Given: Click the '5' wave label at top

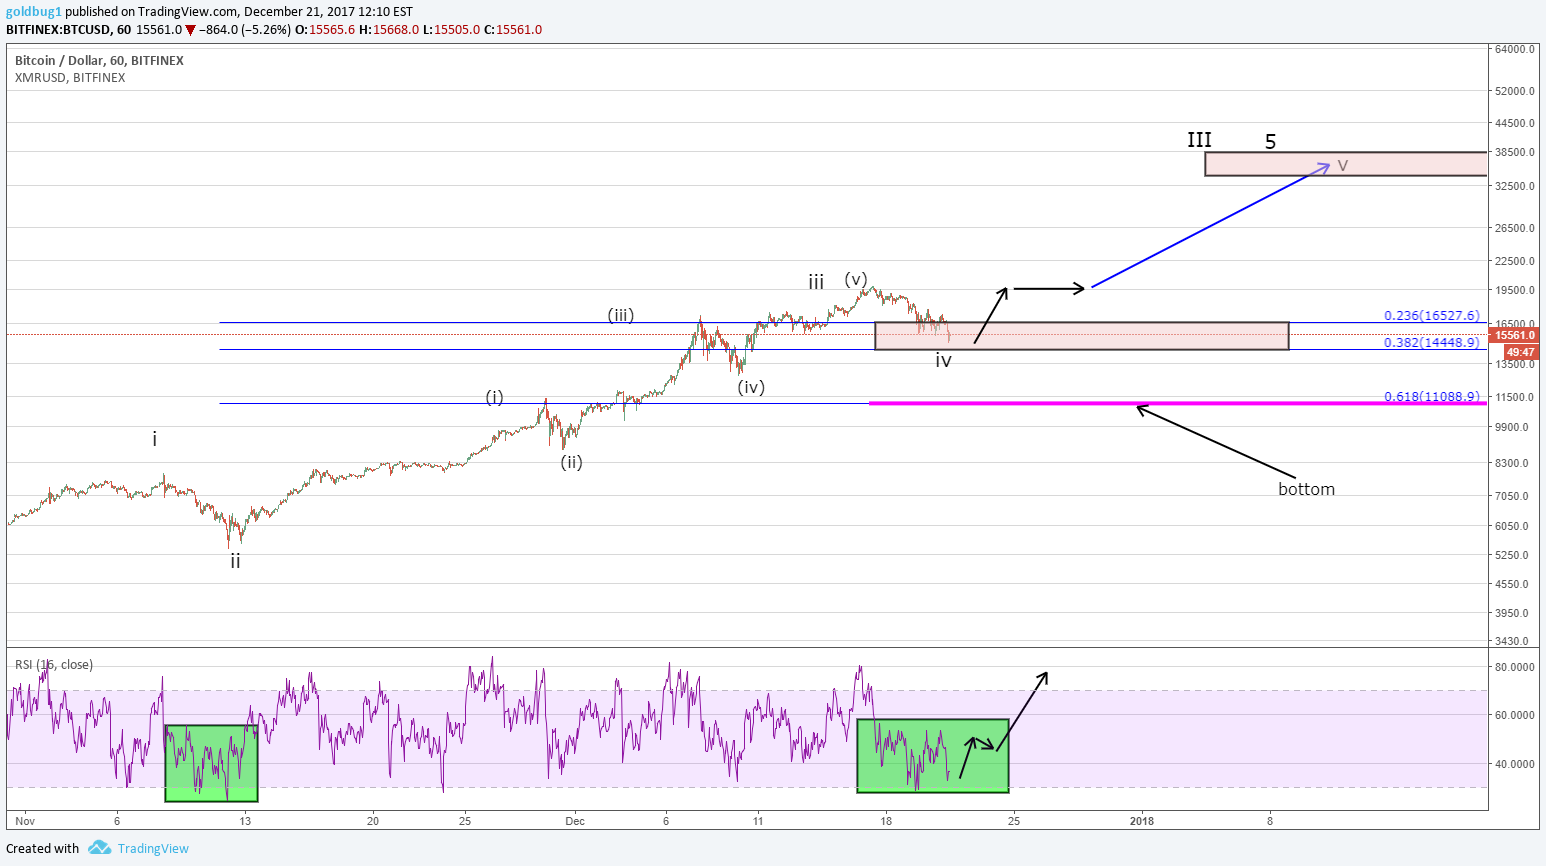Looking at the screenshot, I should coord(1270,142).
